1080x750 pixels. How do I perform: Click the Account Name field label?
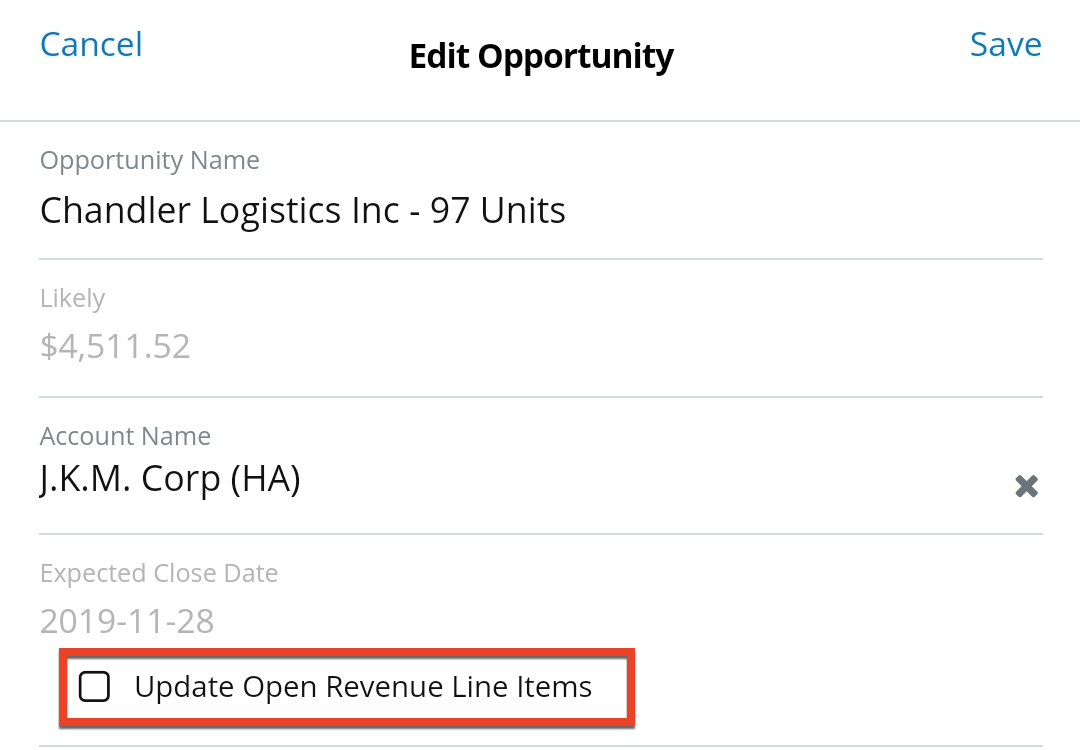[x=125, y=437]
